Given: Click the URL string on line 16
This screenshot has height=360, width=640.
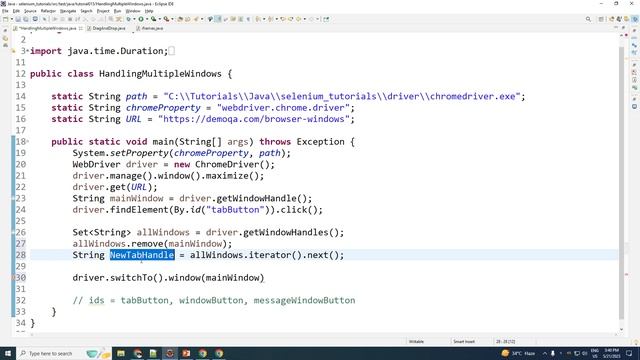Looking at the screenshot, I should [253, 119].
